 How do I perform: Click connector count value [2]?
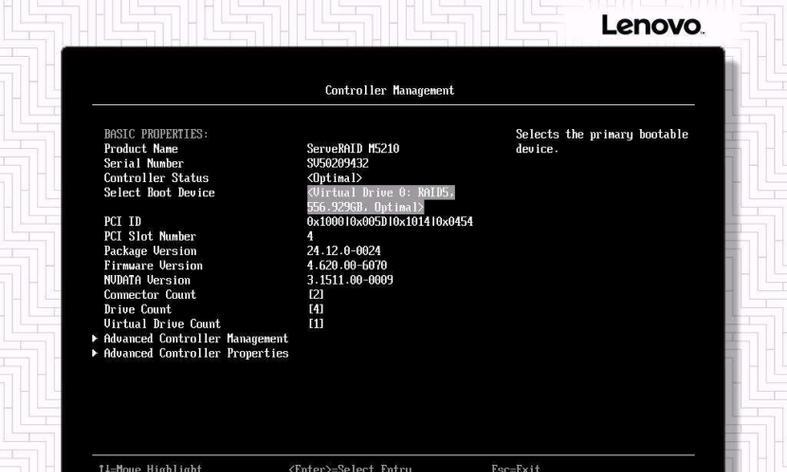[316, 295]
